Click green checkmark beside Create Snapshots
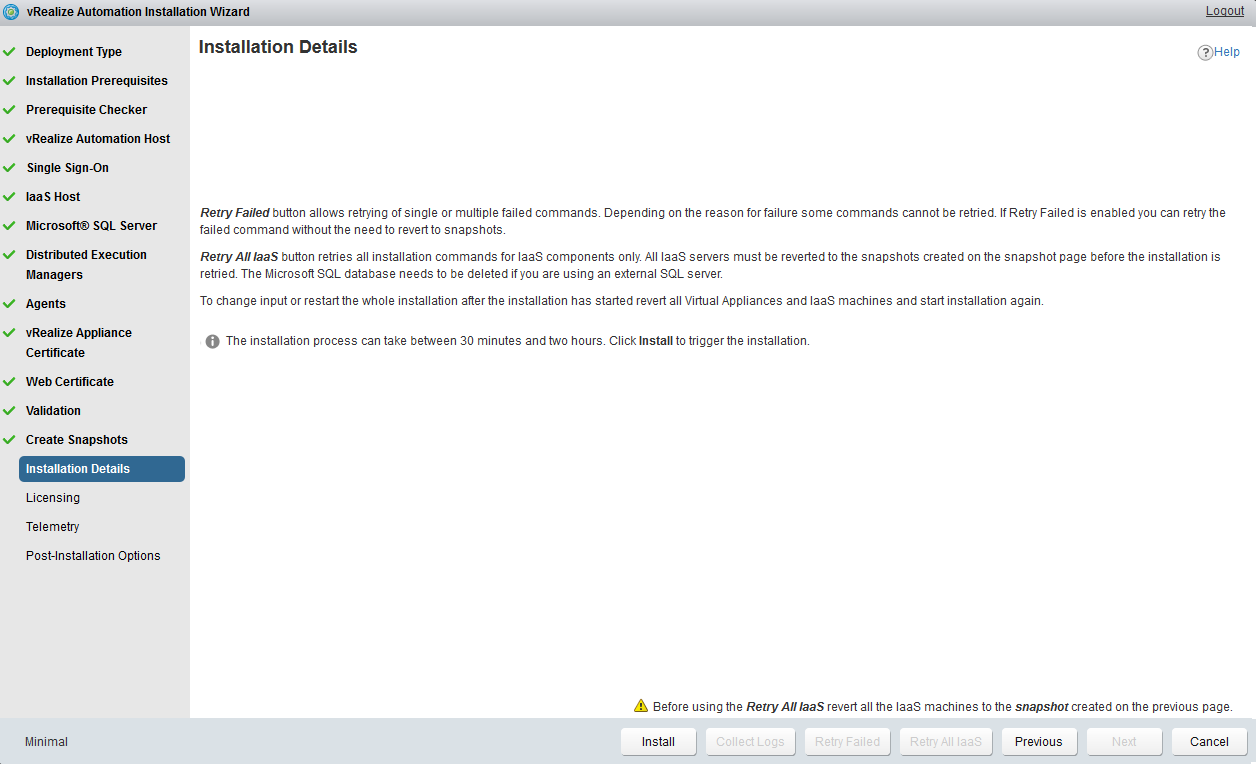 coord(9,440)
